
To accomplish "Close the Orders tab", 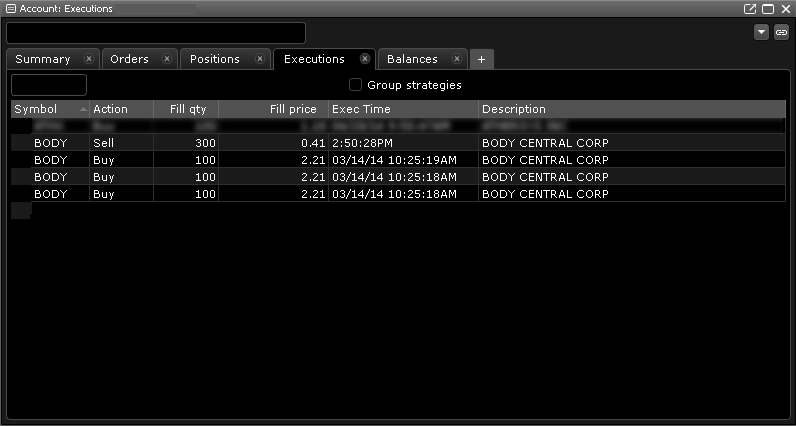I will (x=167, y=59).
